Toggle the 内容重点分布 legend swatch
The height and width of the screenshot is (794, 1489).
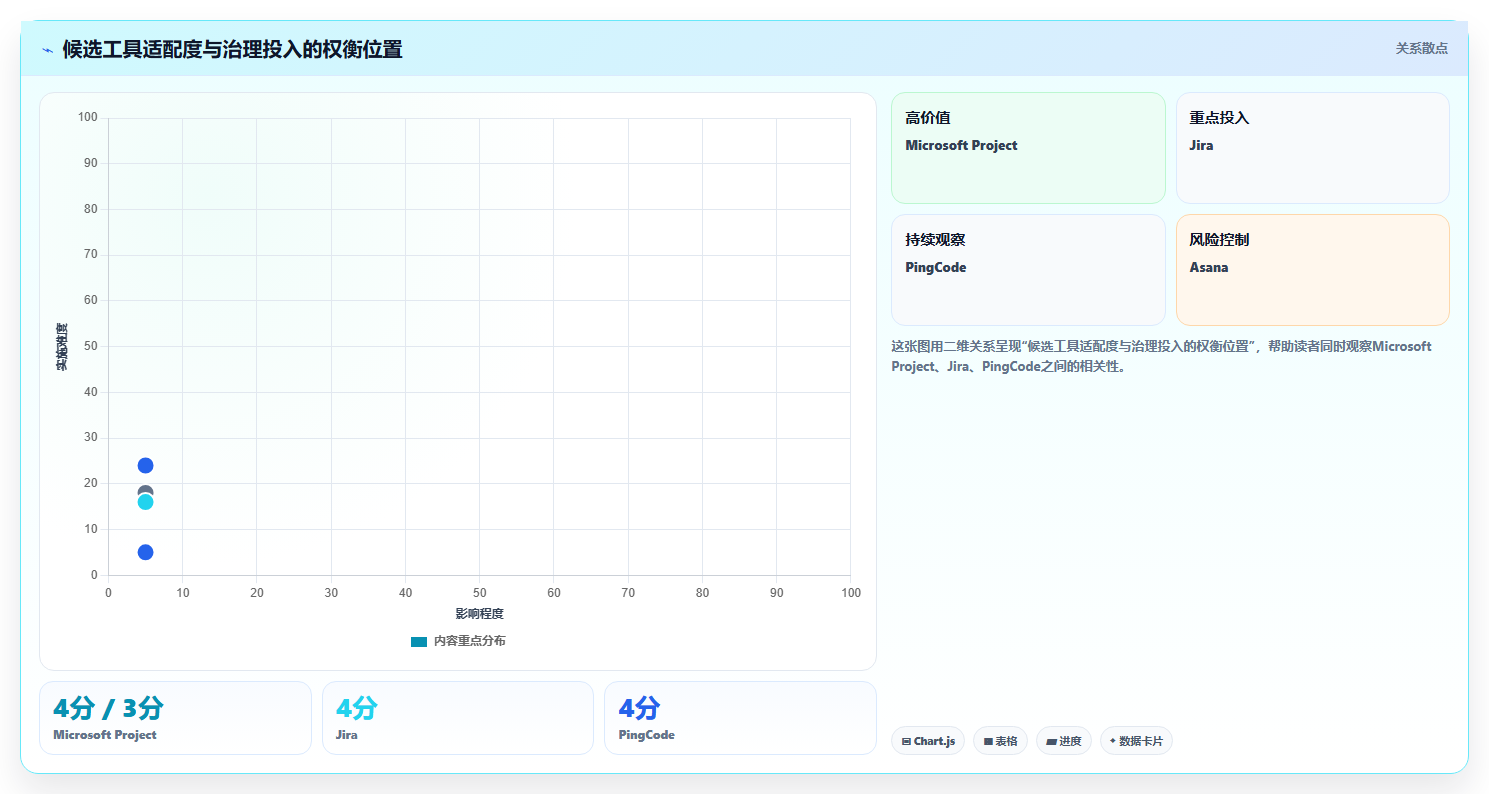pos(419,641)
